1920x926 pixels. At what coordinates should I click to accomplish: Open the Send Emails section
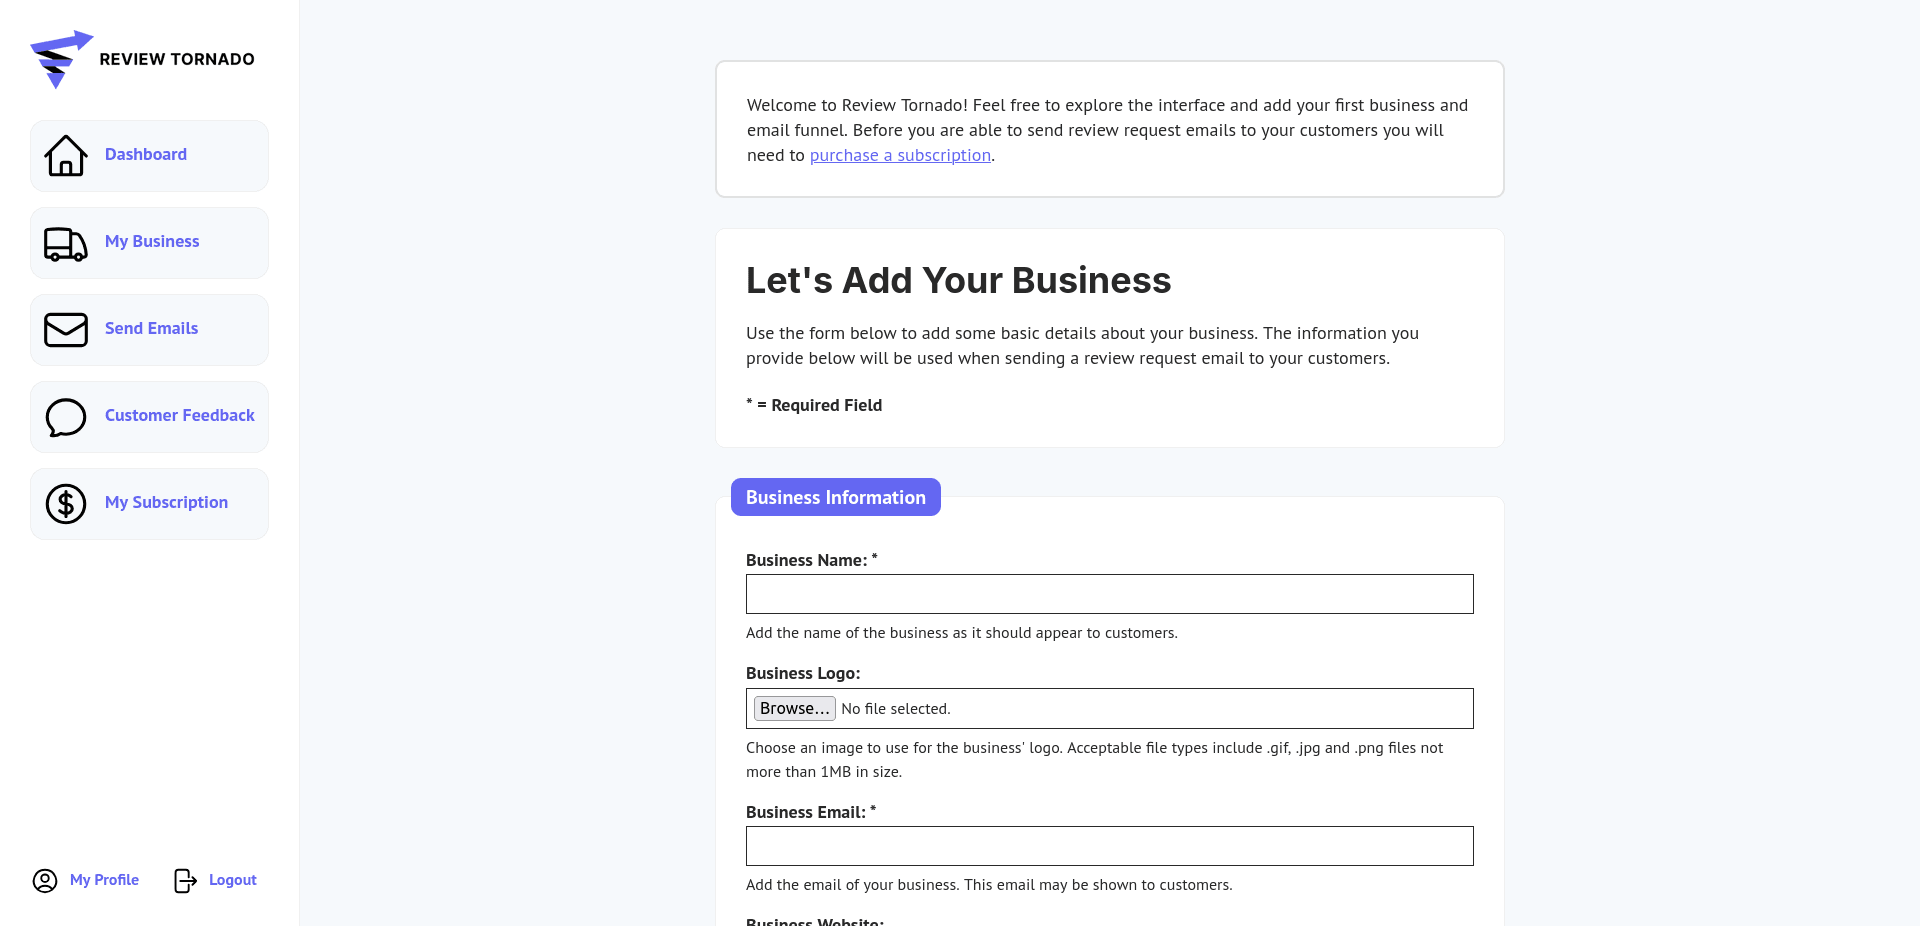(151, 328)
